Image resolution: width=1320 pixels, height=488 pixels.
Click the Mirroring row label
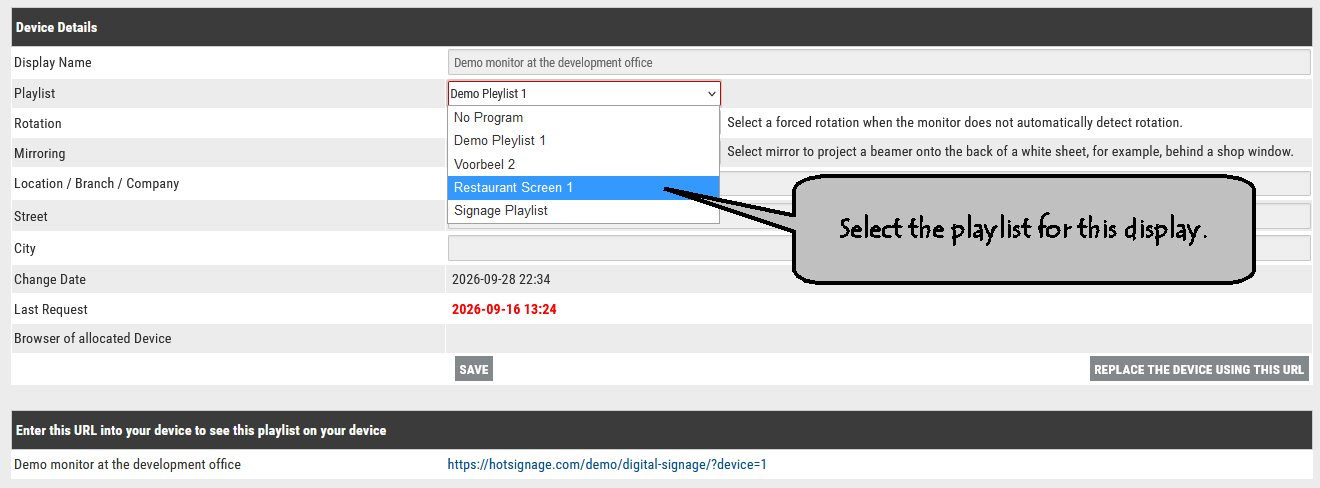coord(40,154)
